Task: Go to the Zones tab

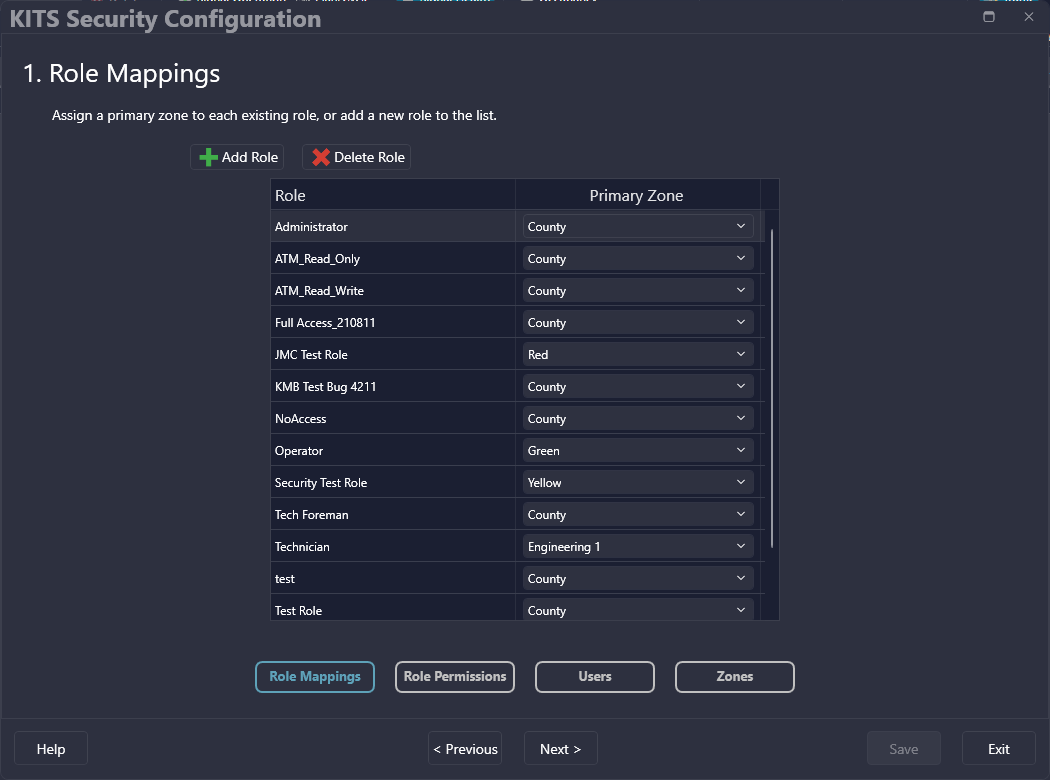Action: pyautogui.click(x=735, y=677)
